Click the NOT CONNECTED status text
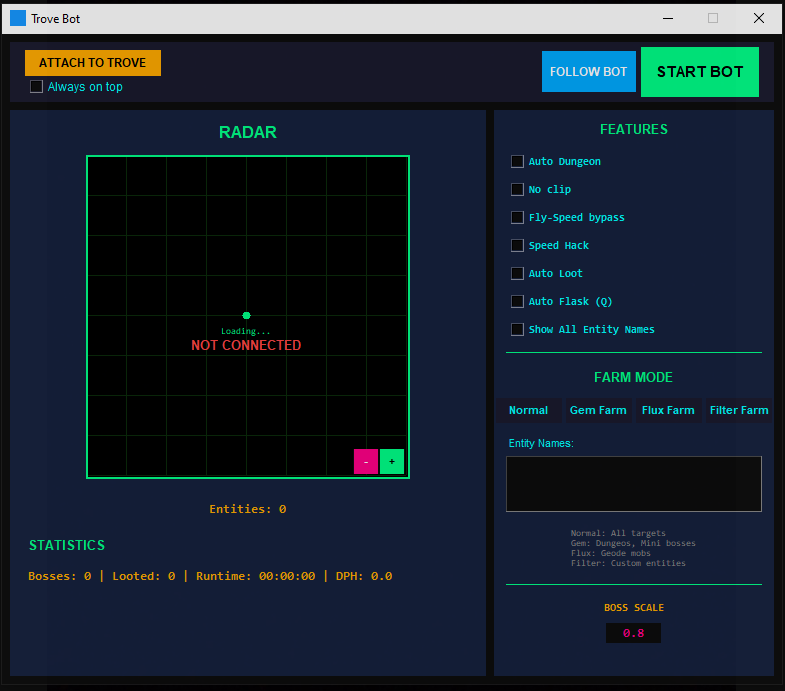The image size is (785, 691). tap(246, 345)
